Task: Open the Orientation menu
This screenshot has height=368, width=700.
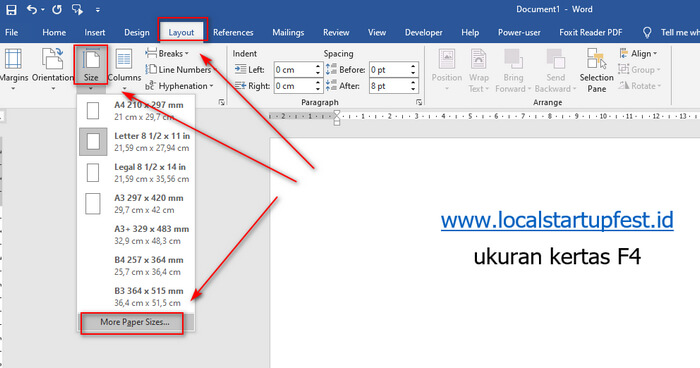Action: tap(53, 69)
